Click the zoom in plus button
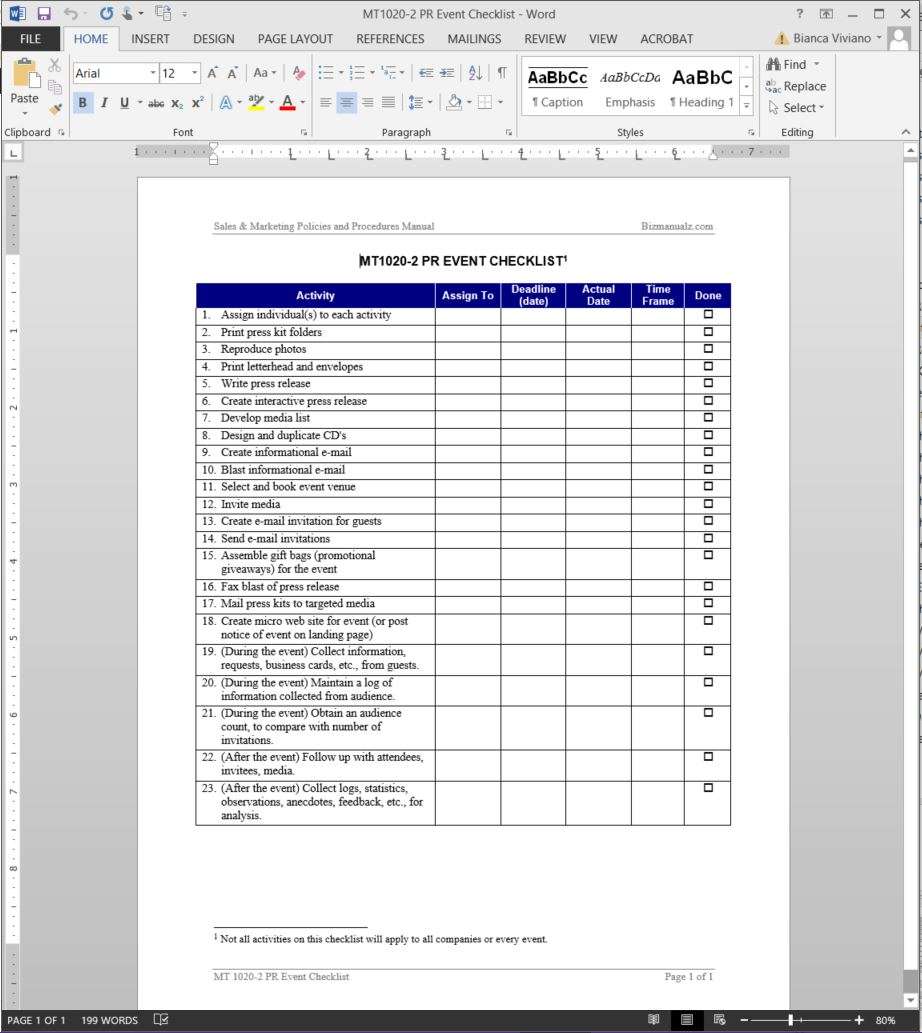 (x=859, y=1020)
